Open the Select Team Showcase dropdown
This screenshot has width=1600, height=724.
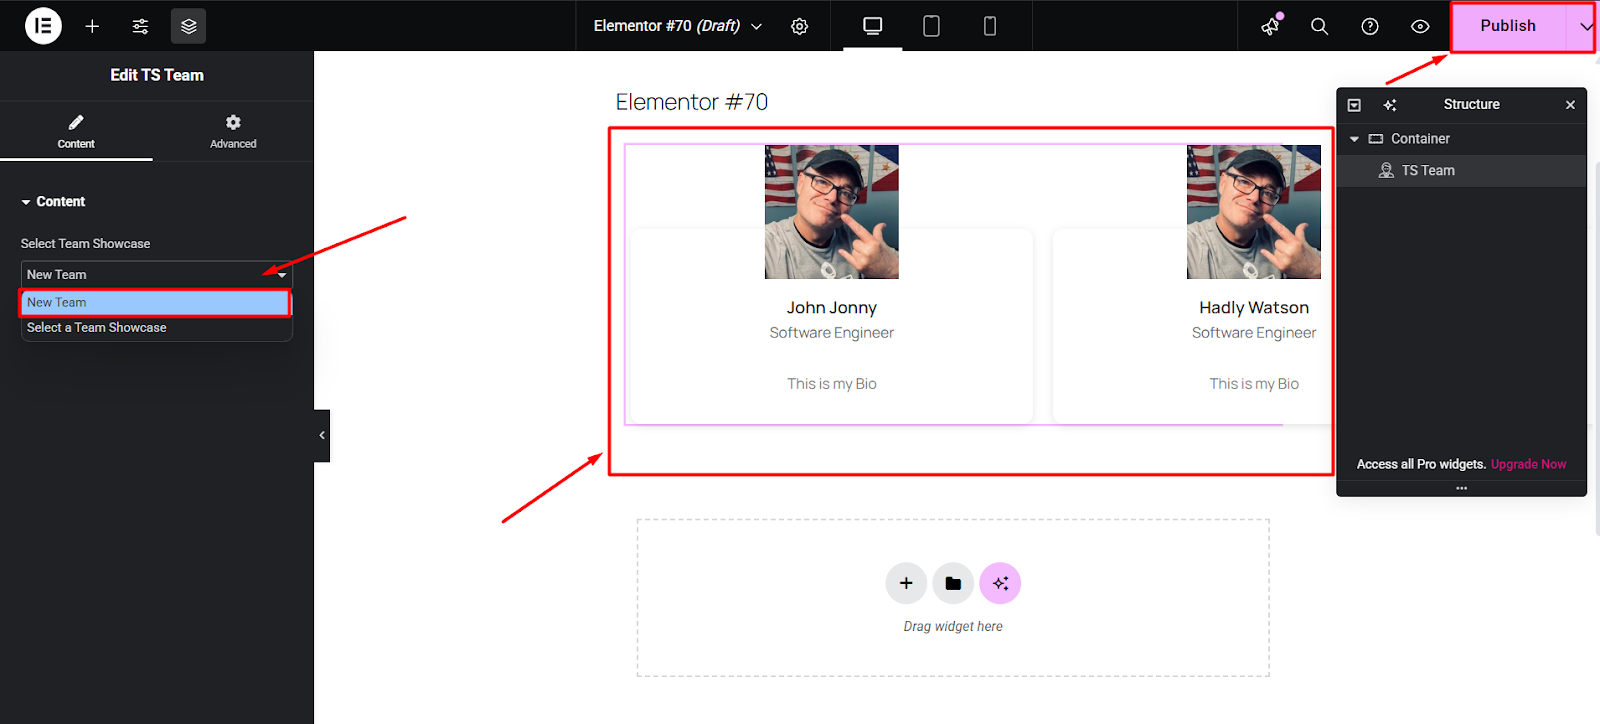point(156,274)
